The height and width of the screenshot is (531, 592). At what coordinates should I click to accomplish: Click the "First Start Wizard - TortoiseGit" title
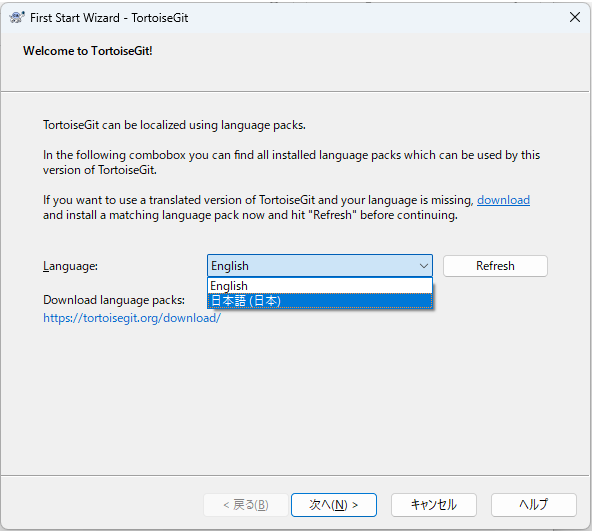tap(109, 18)
